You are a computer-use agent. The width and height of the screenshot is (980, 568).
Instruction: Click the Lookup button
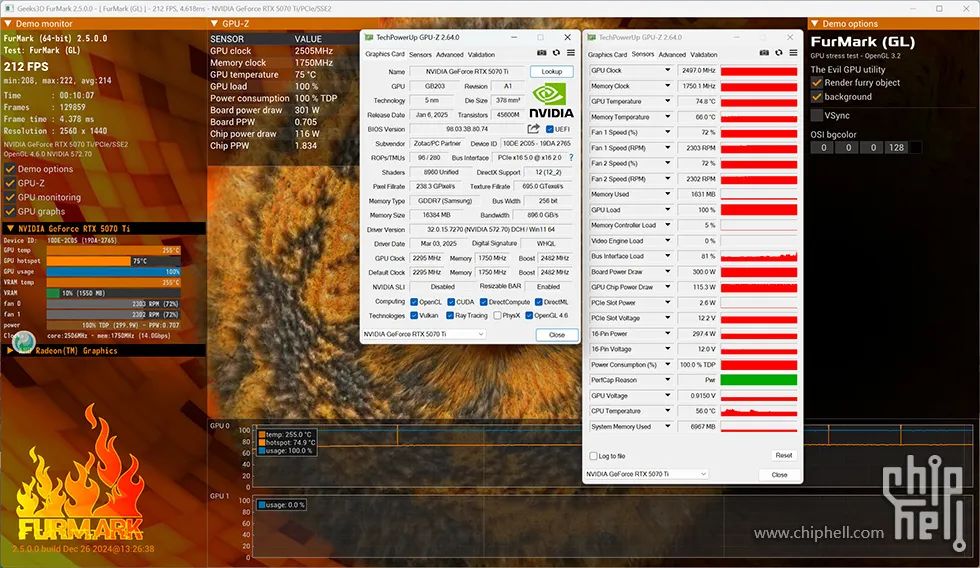pos(551,71)
